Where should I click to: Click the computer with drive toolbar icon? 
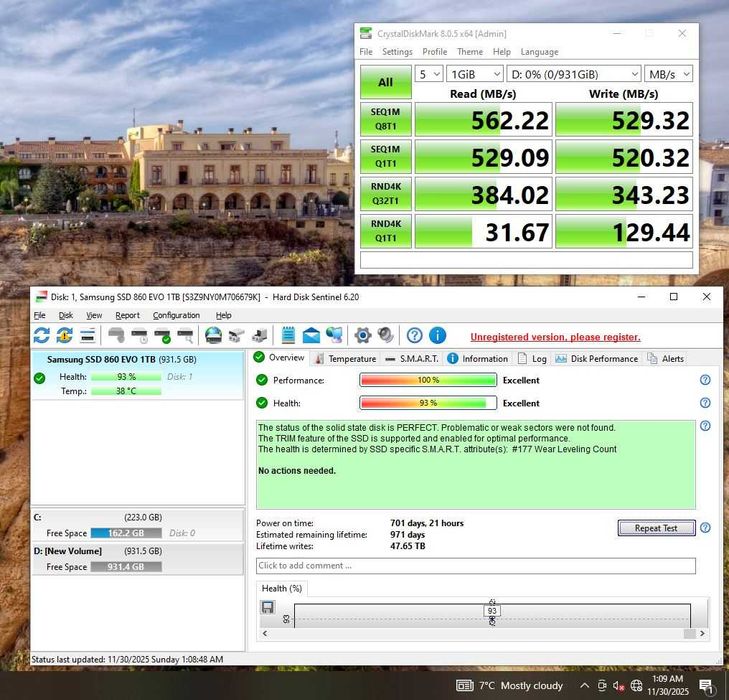point(259,335)
